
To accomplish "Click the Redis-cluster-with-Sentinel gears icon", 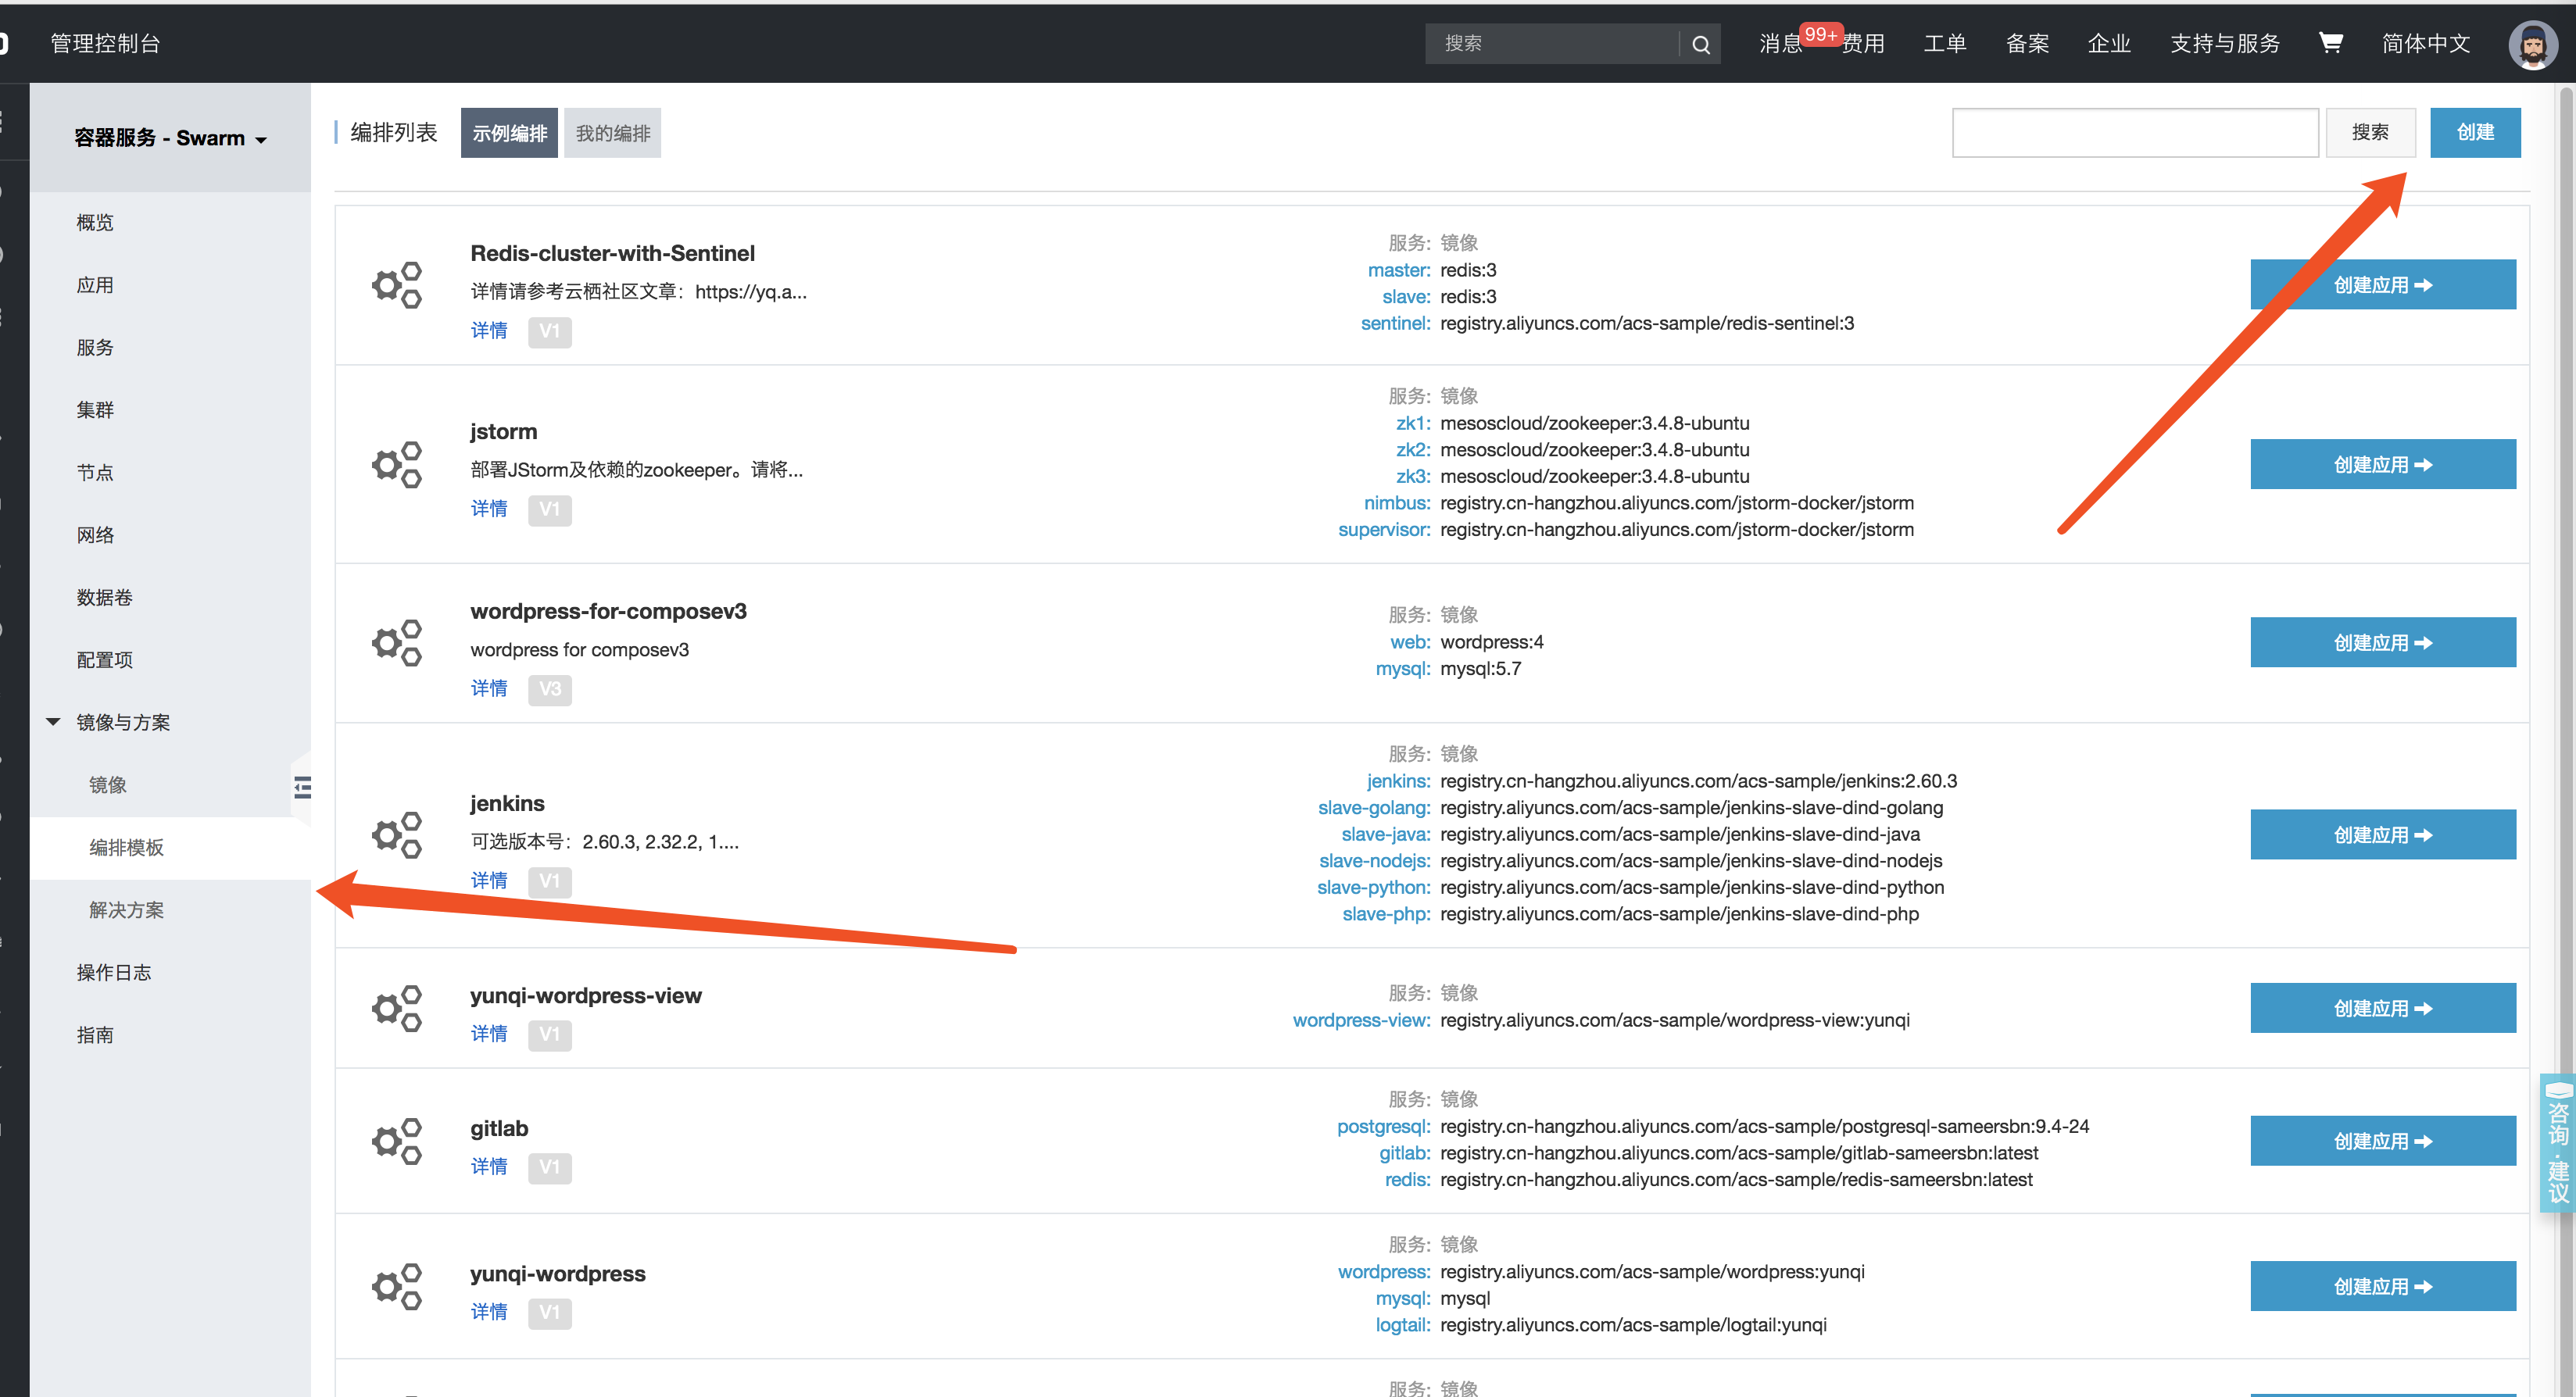I will 397,285.
